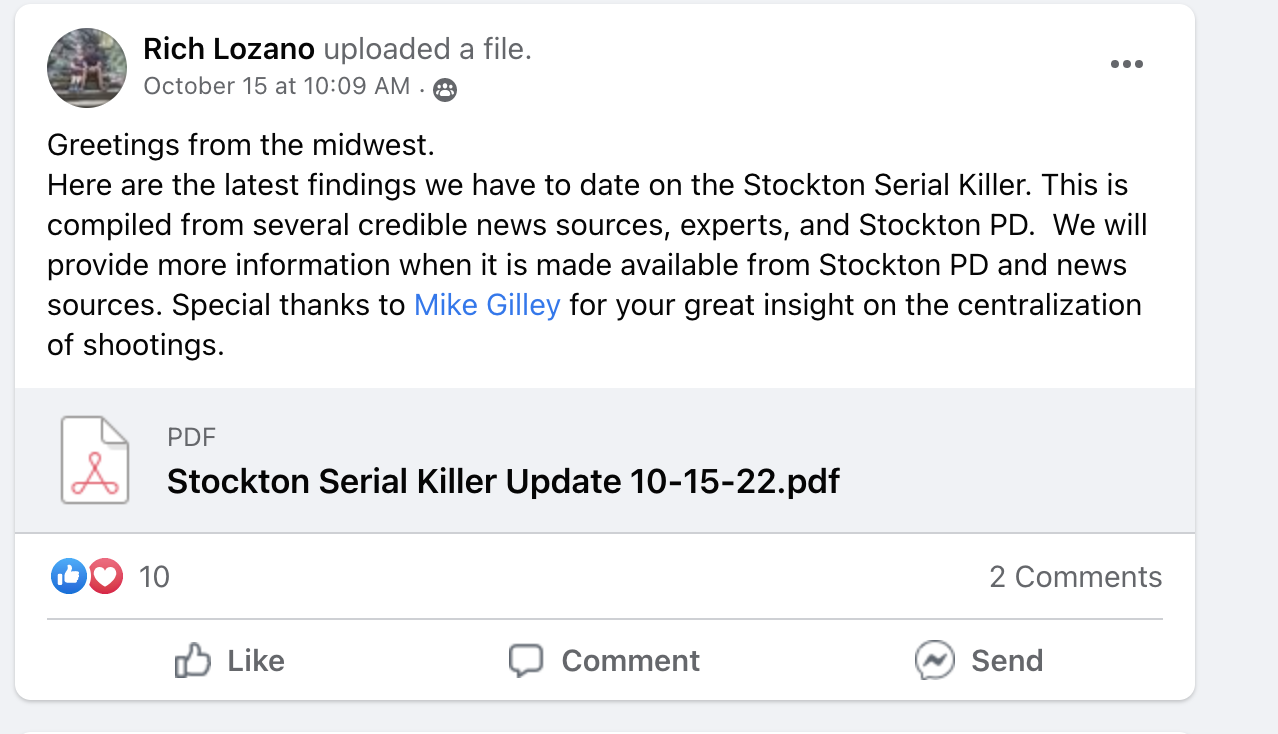Open the three-dot post options menu

(1126, 65)
